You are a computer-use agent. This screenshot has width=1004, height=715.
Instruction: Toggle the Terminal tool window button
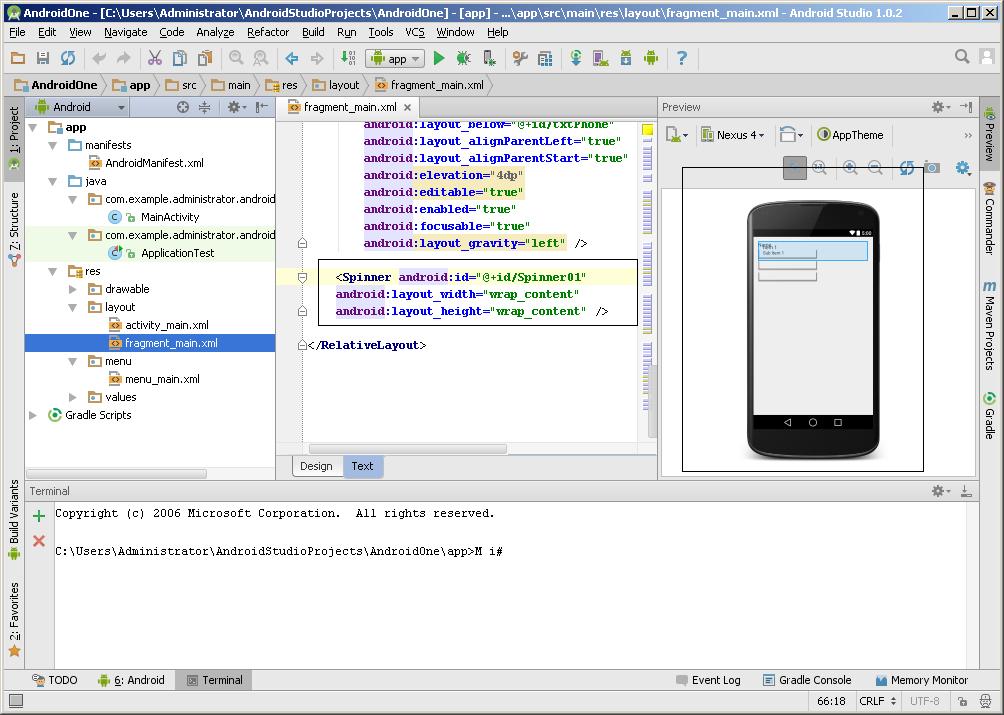coord(212,680)
